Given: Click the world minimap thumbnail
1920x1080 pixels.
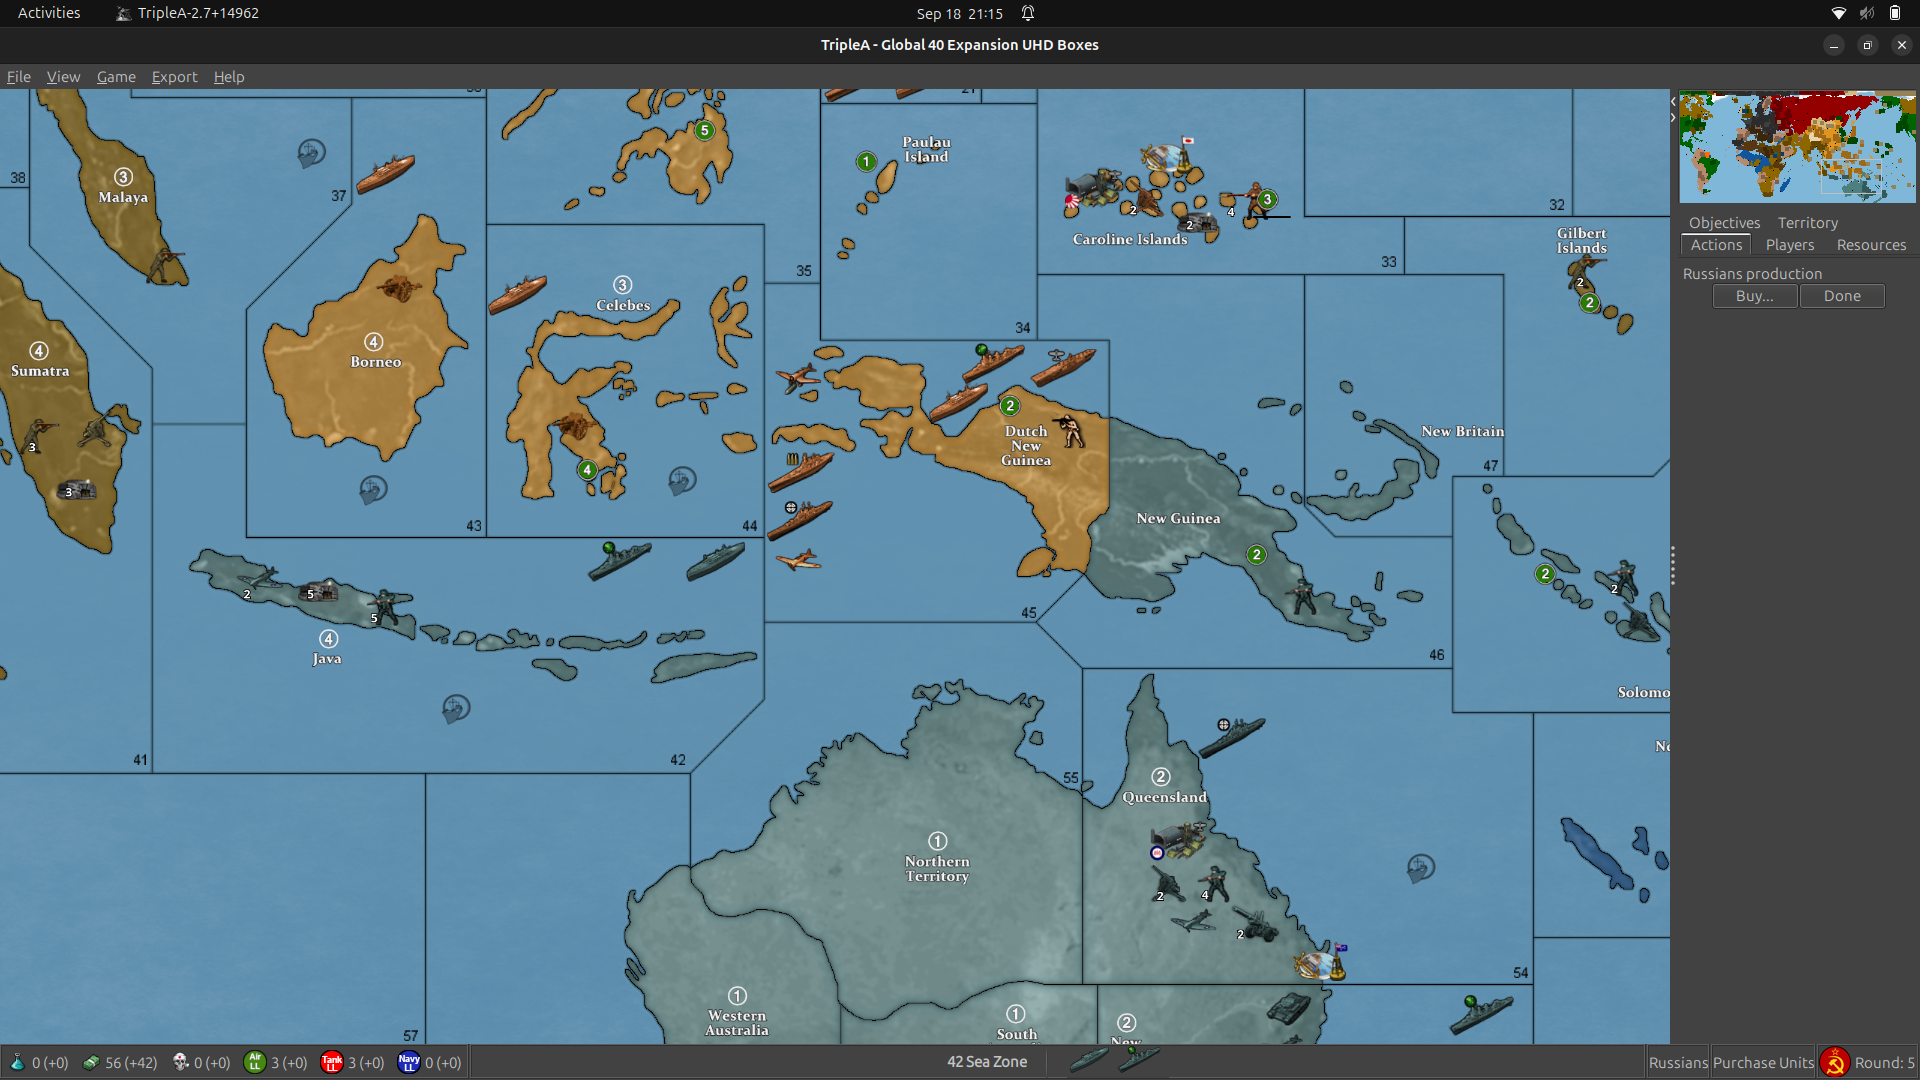Looking at the screenshot, I should (1797, 148).
